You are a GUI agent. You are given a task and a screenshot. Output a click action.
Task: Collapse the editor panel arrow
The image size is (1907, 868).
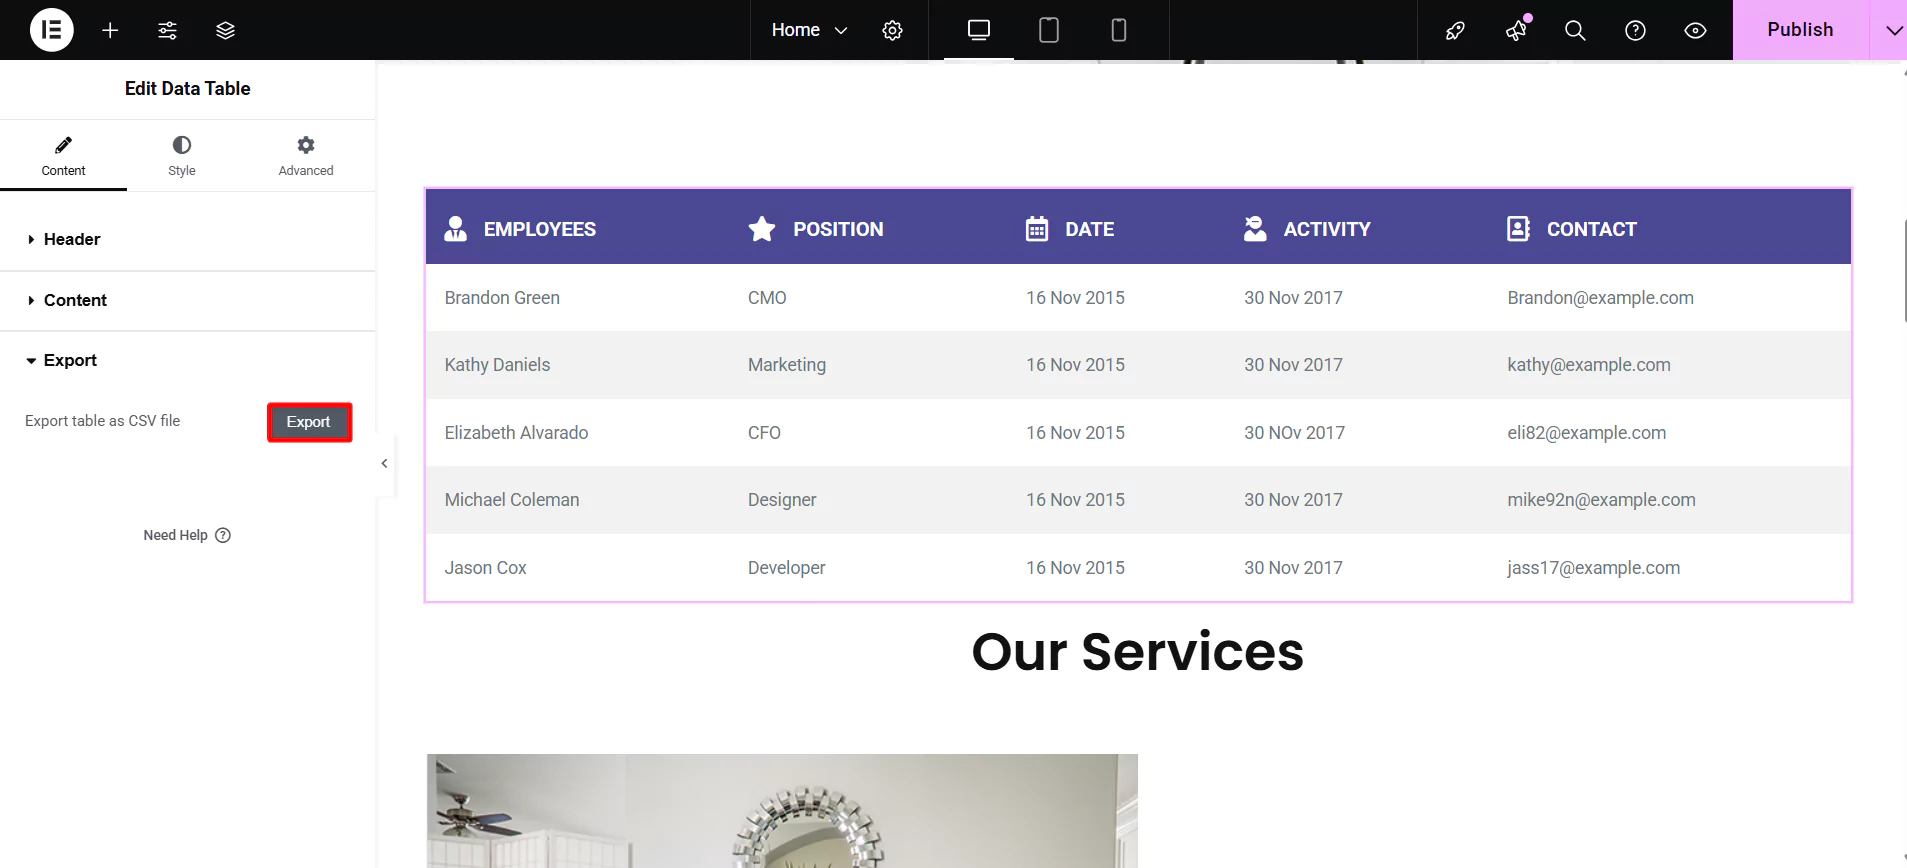point(385,463)
